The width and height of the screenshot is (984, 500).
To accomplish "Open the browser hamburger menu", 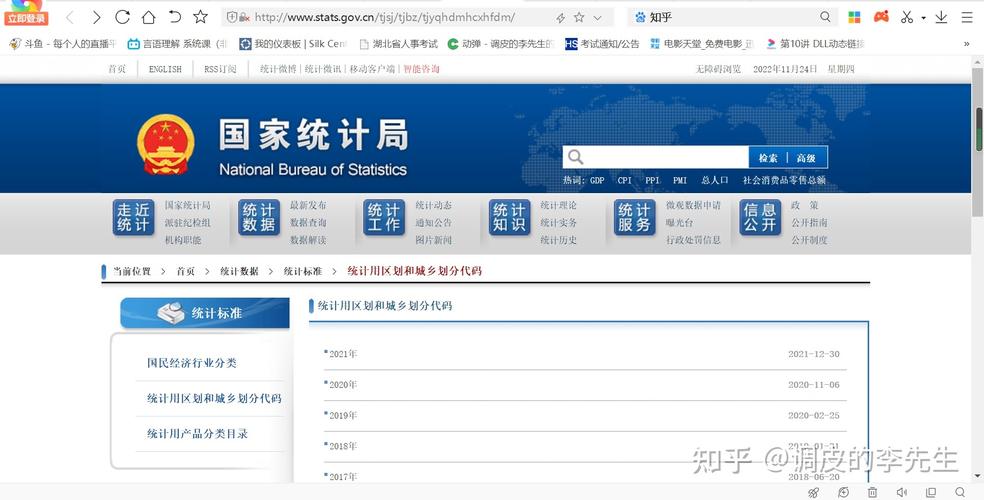I will (968, 17).
